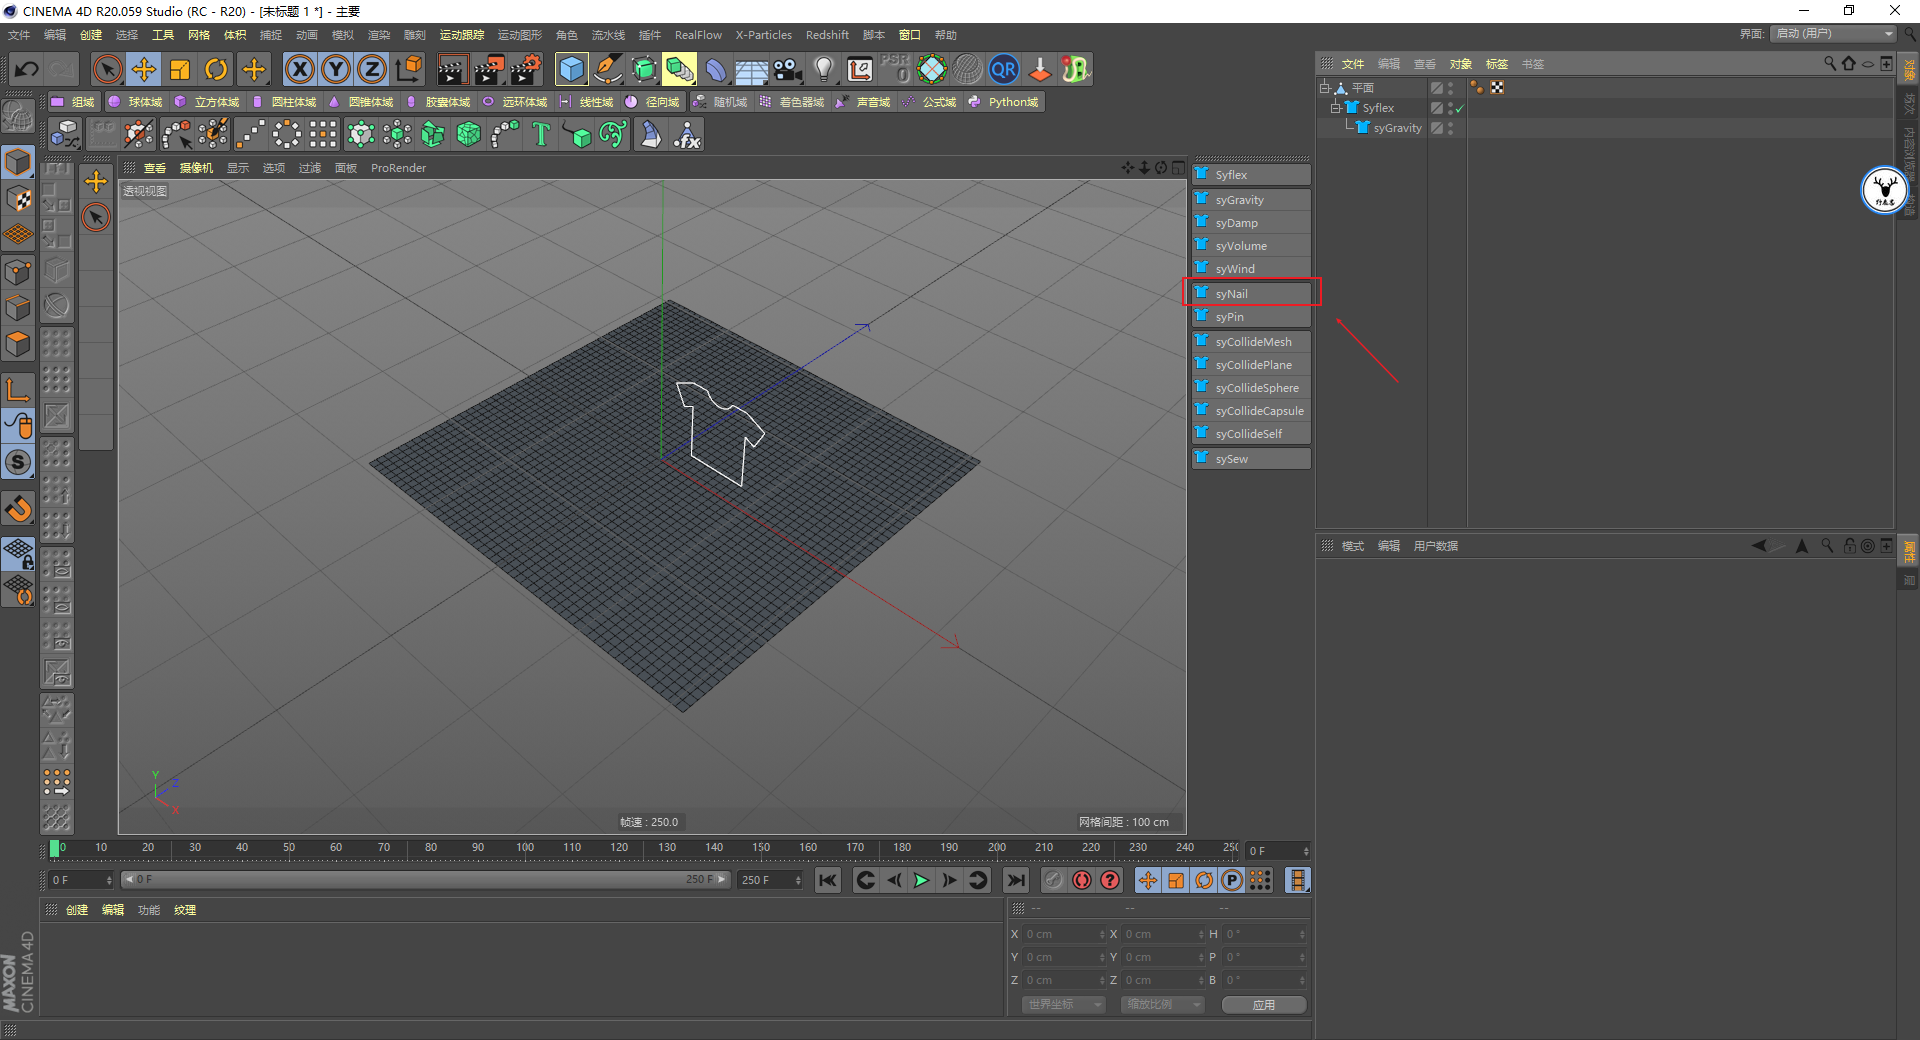Click the 应用 apply button
Screen dimensions: 1920x1040
1263,1004
